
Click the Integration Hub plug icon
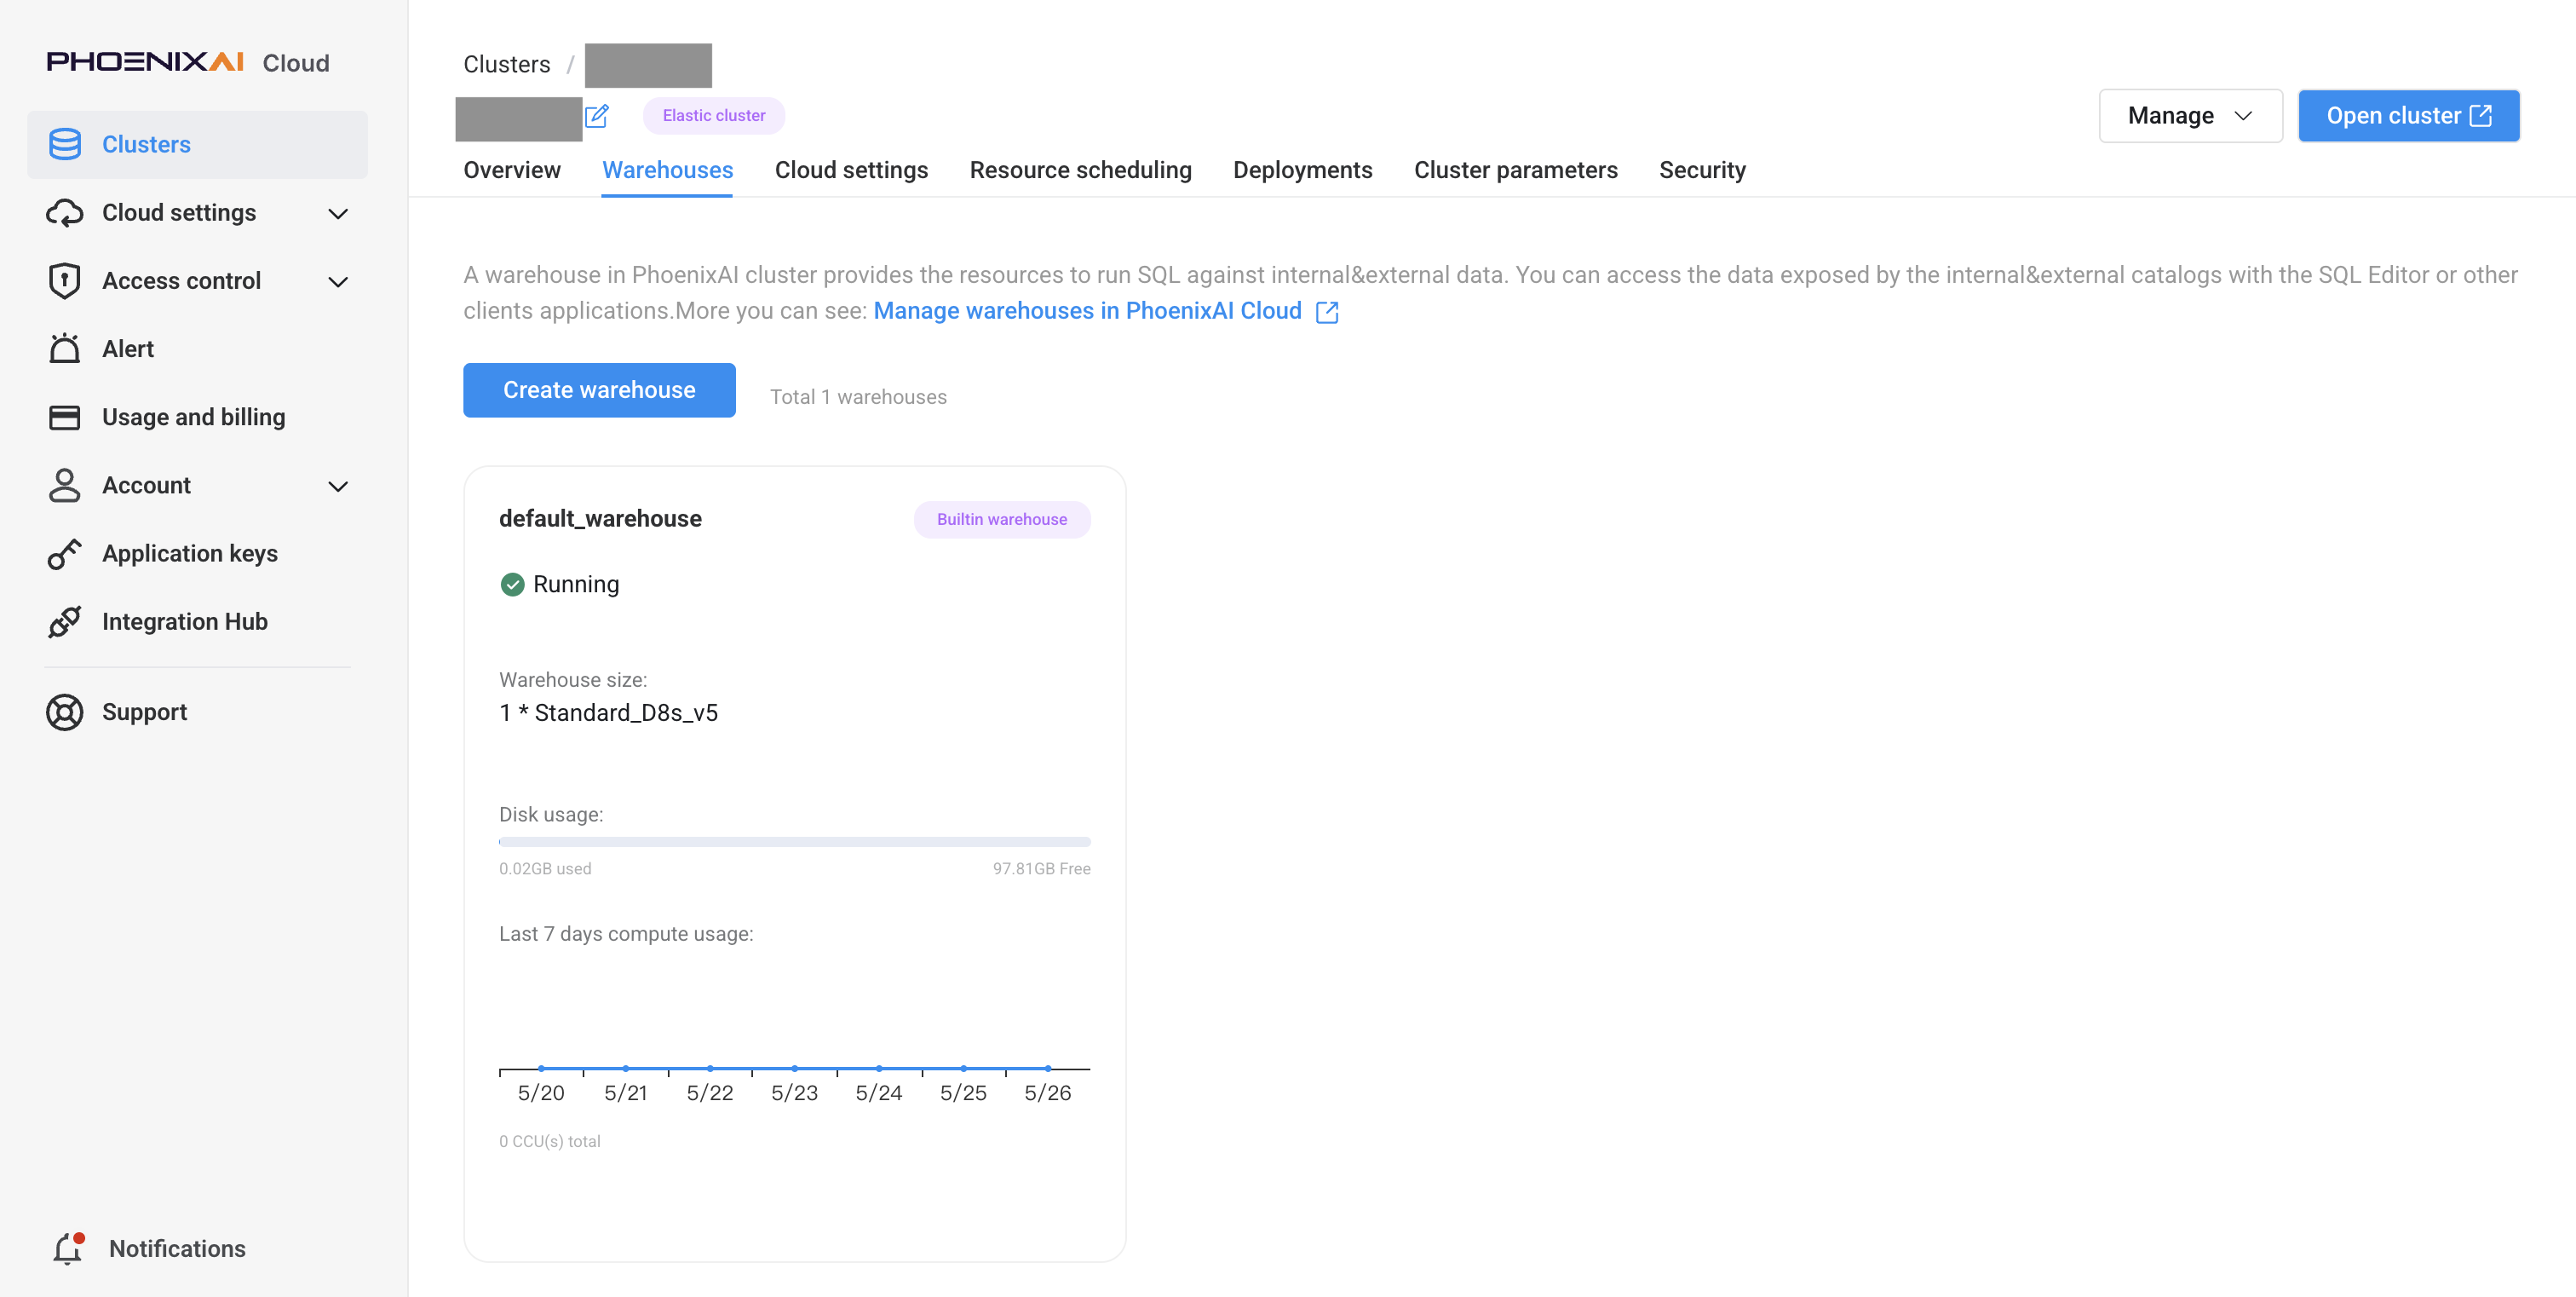65,621
